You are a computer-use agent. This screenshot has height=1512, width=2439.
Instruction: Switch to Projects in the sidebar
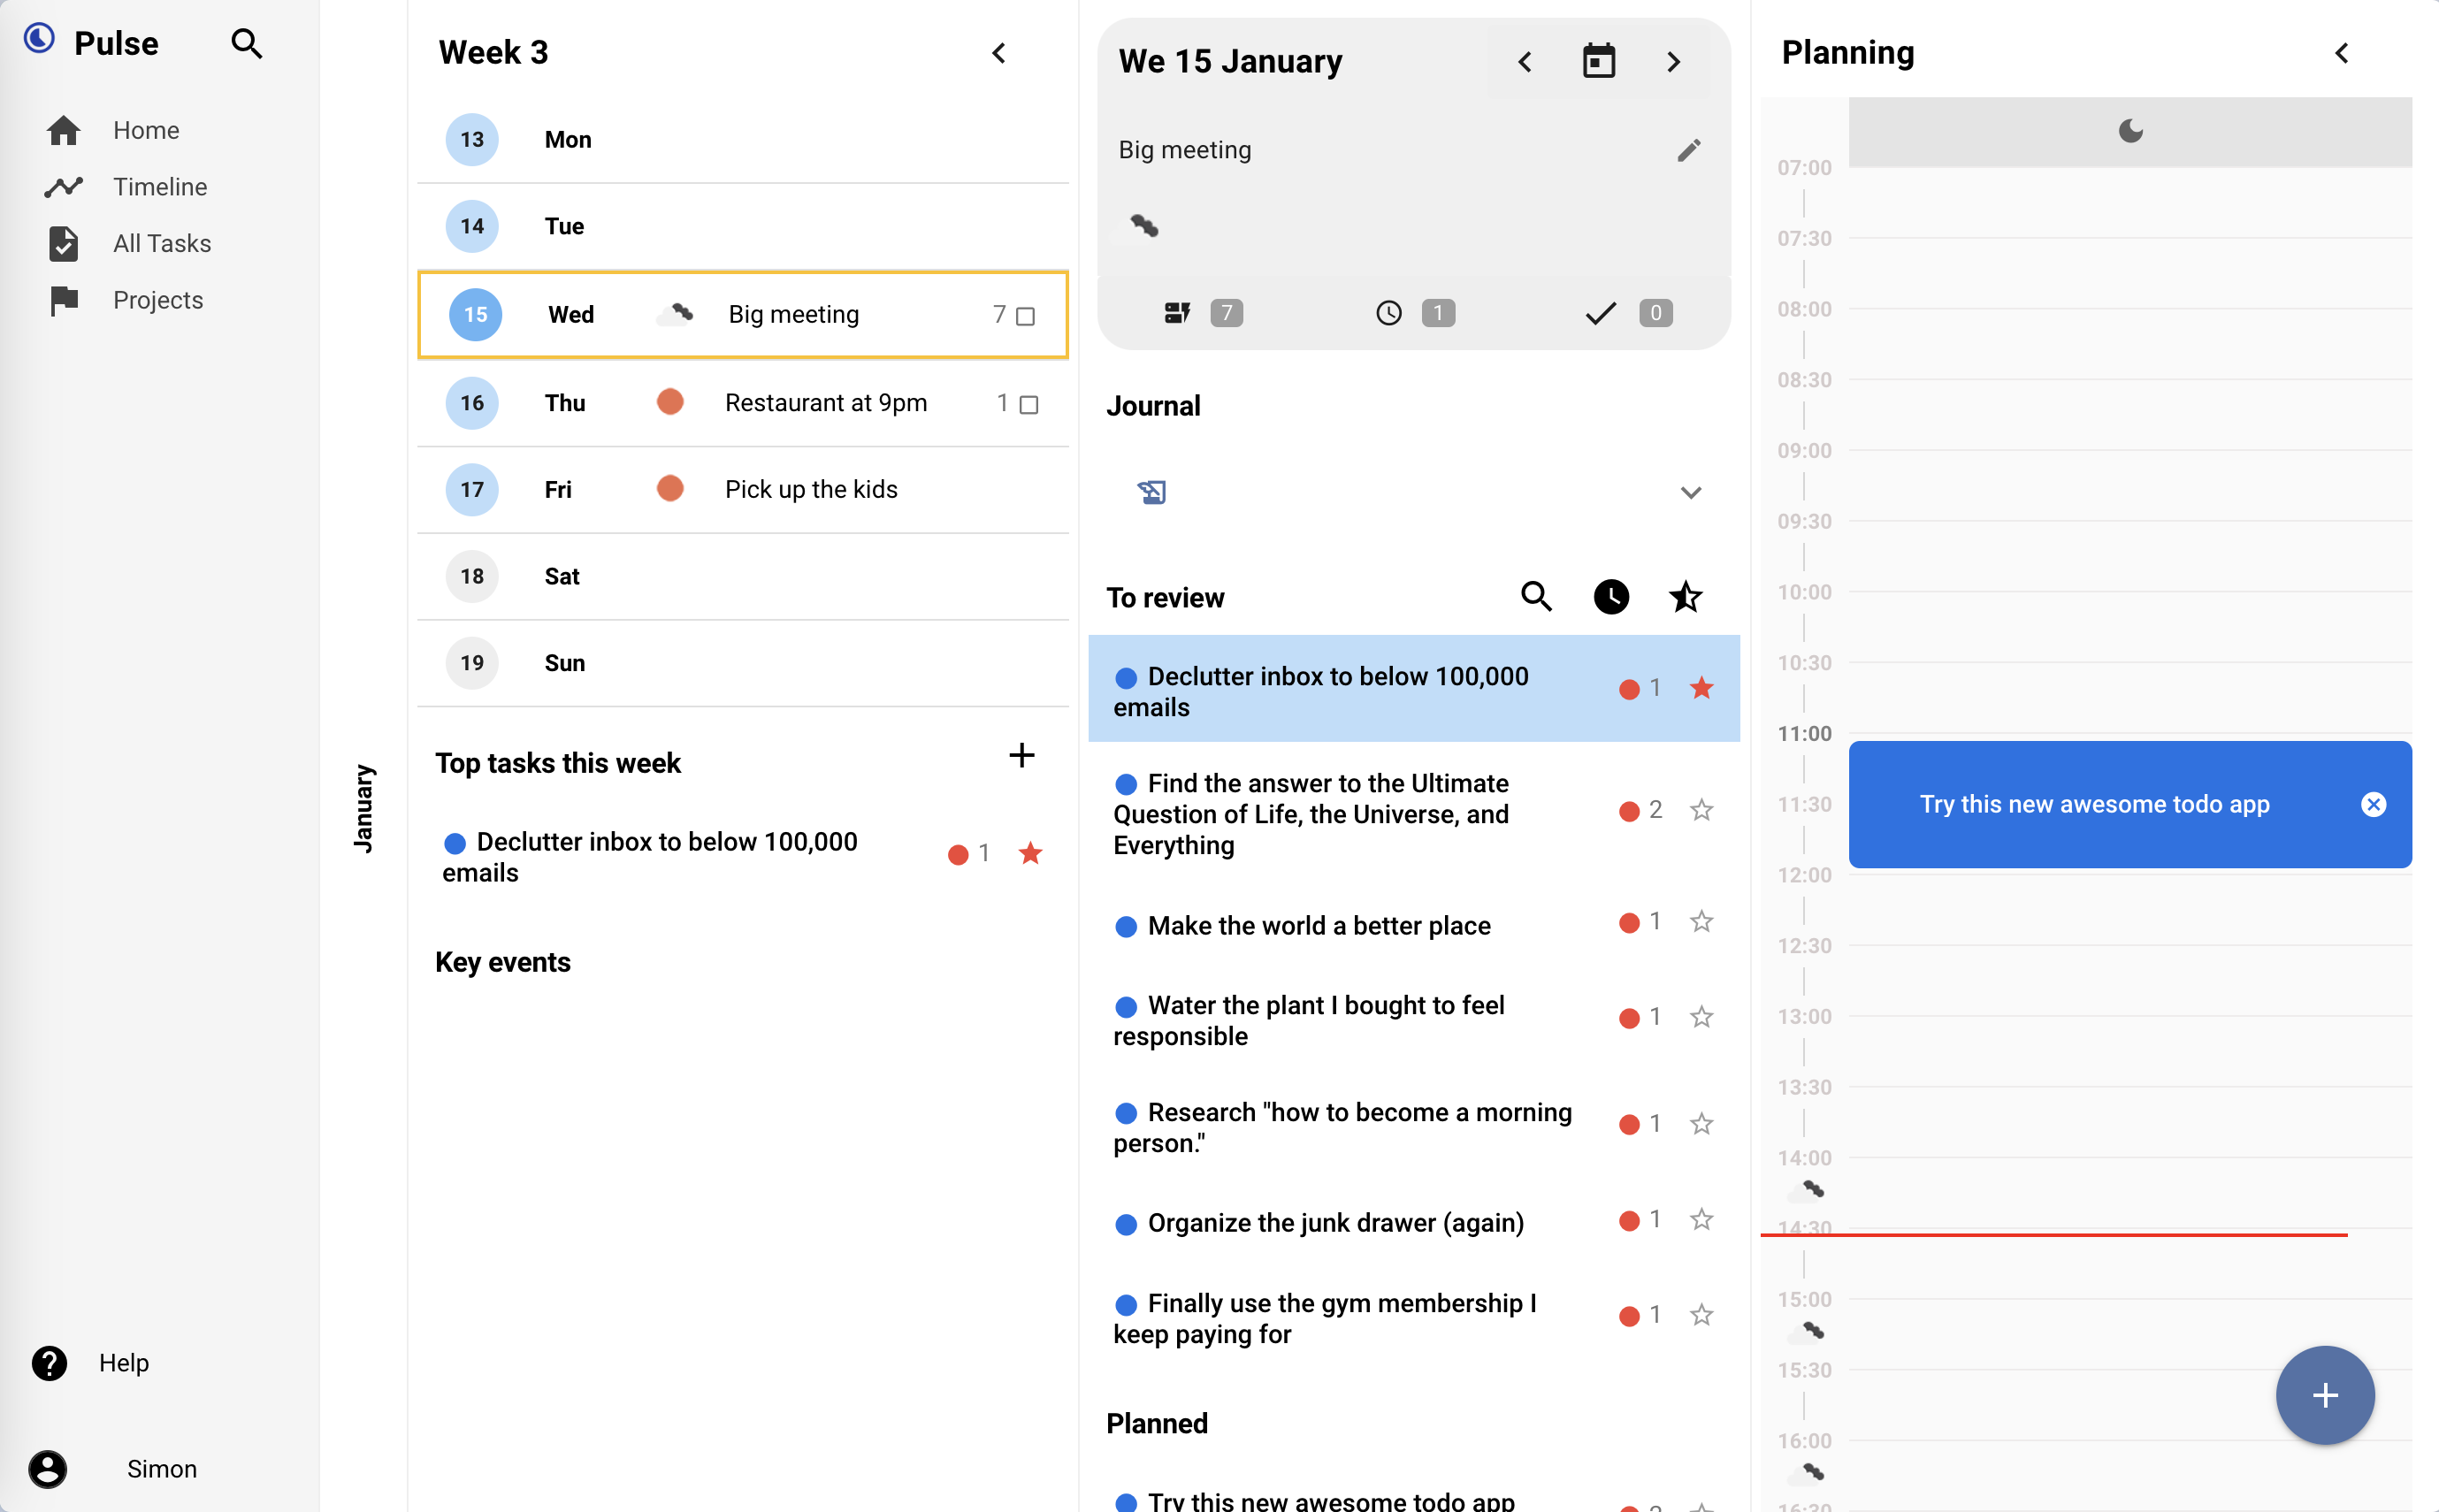(64, 299)
